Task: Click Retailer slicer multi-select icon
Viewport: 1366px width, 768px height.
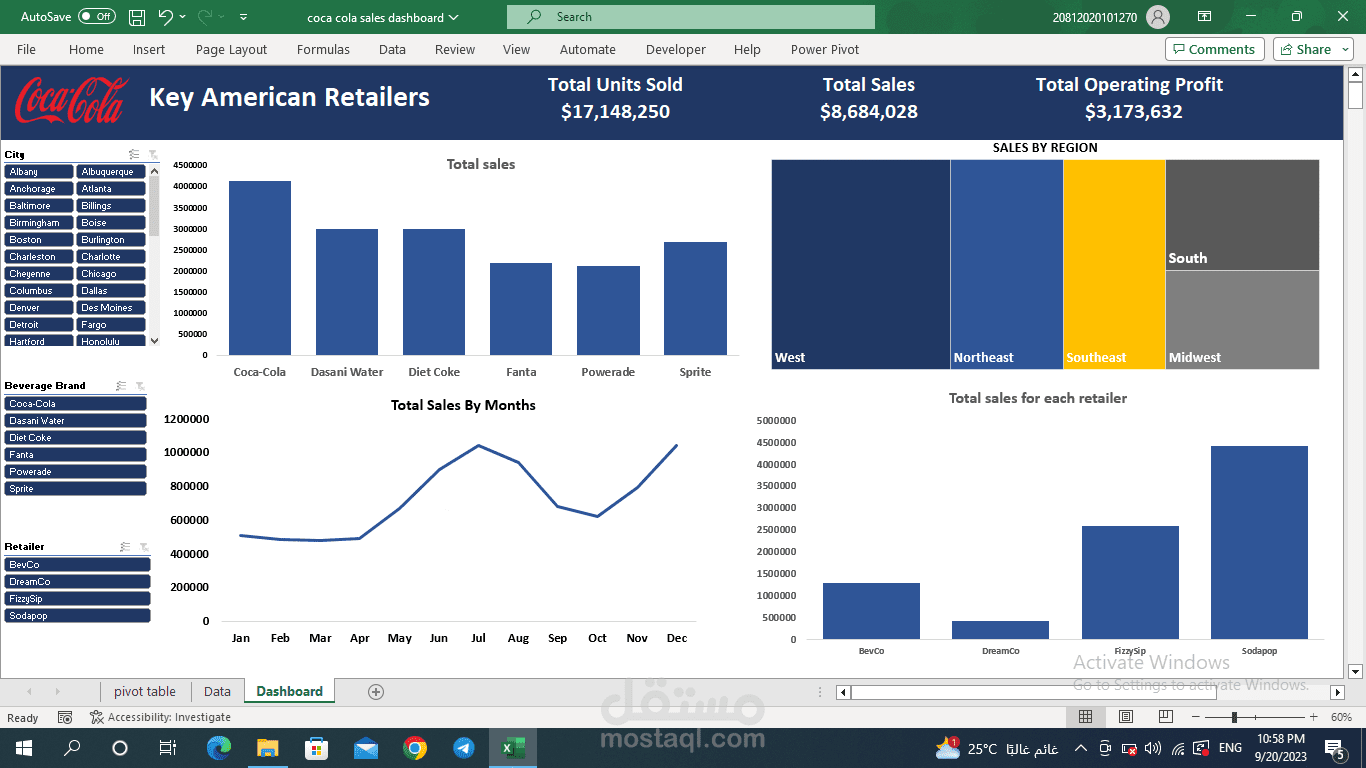Action: 125,546
